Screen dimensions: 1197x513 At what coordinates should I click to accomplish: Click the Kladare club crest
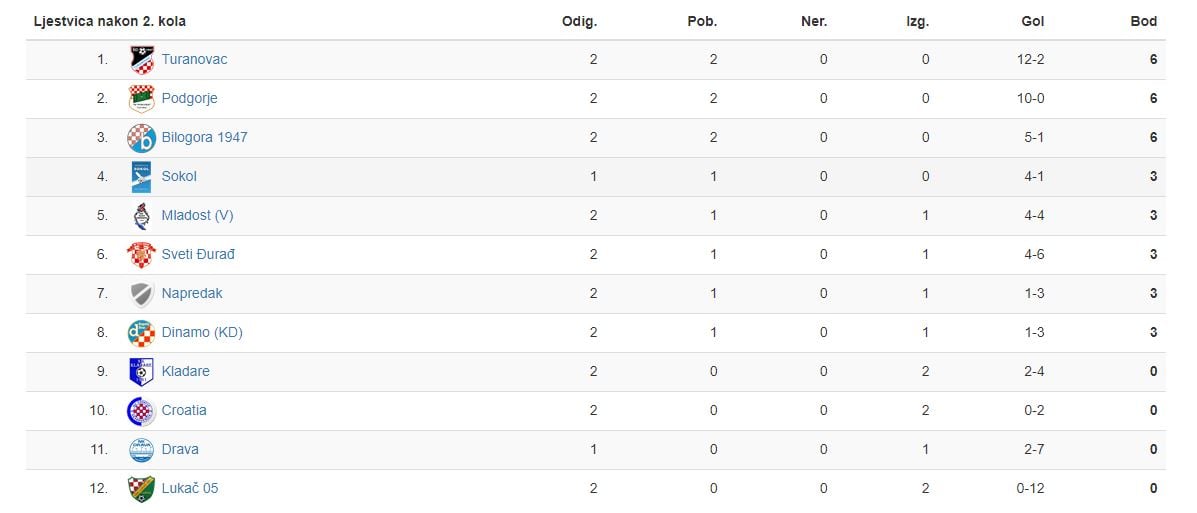[x=142, y=372]
